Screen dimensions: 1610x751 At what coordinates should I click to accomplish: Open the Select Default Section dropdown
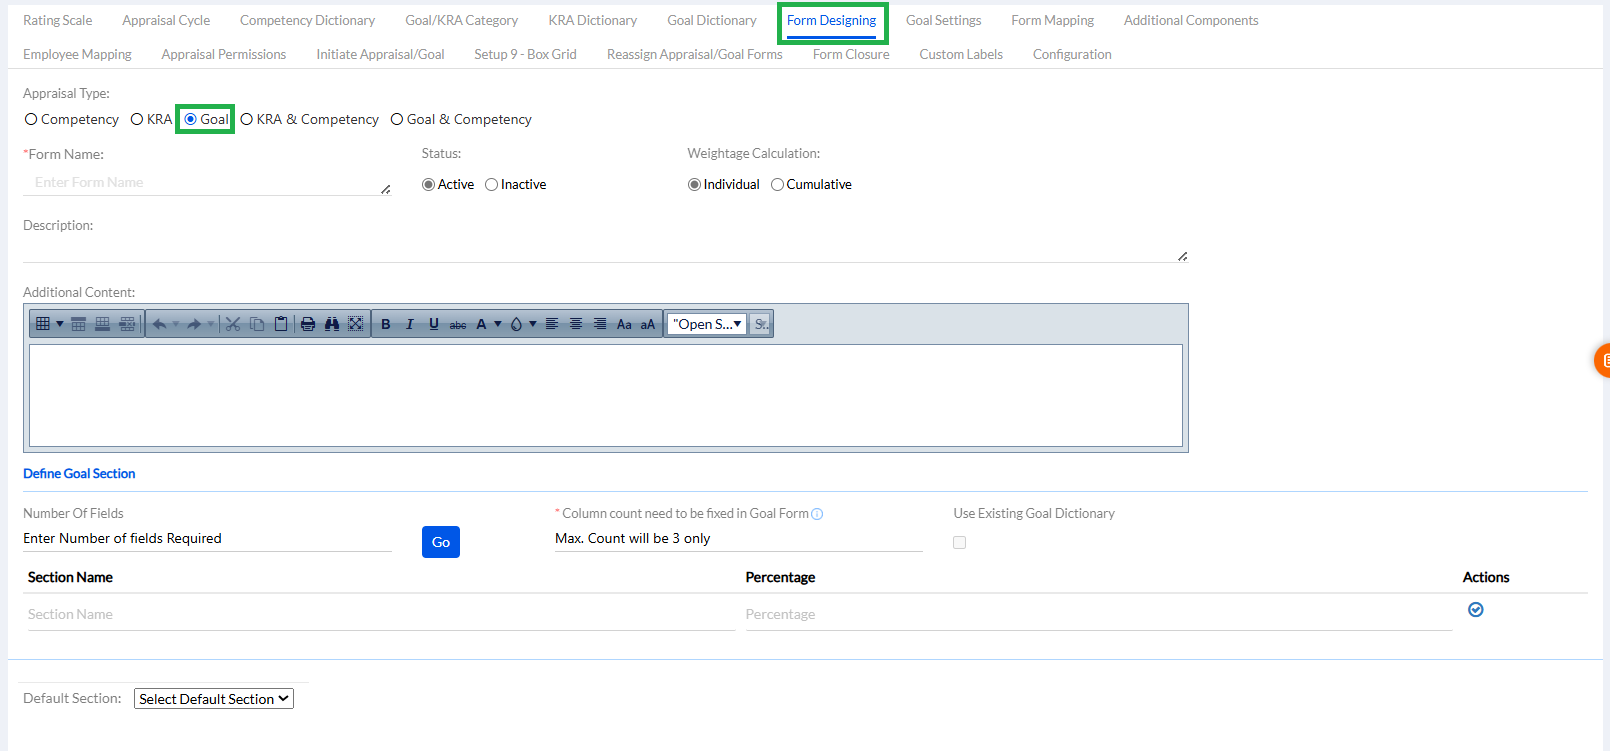click(x=214, y=699)
